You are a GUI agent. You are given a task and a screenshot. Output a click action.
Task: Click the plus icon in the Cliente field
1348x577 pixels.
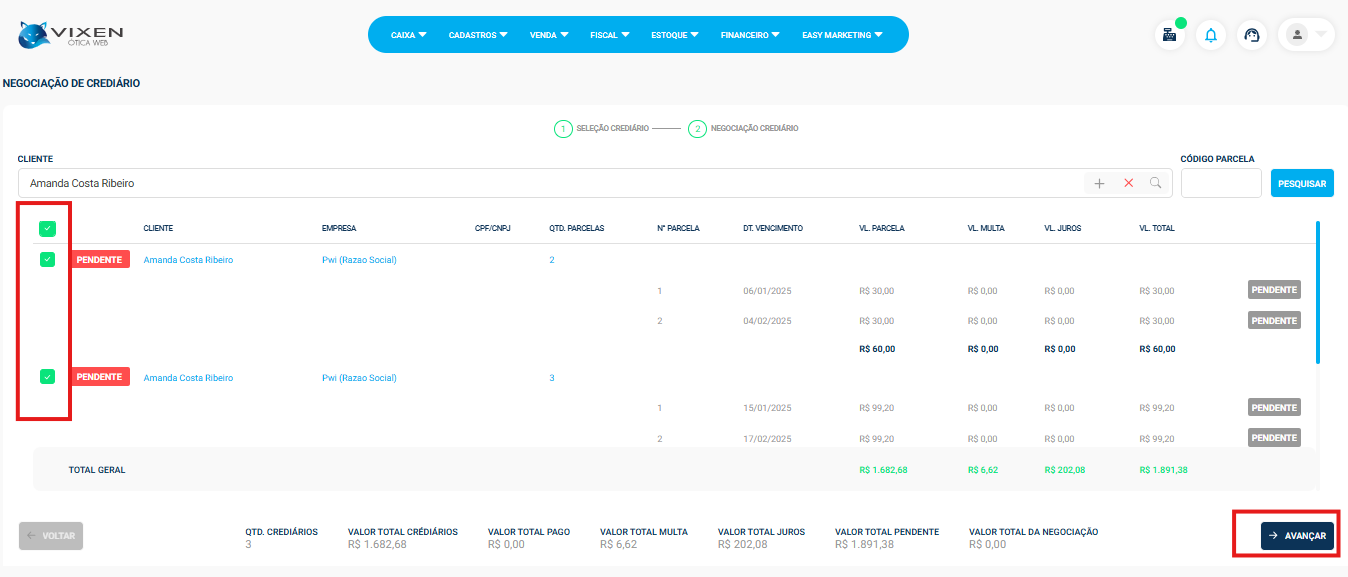(1099, 183)
